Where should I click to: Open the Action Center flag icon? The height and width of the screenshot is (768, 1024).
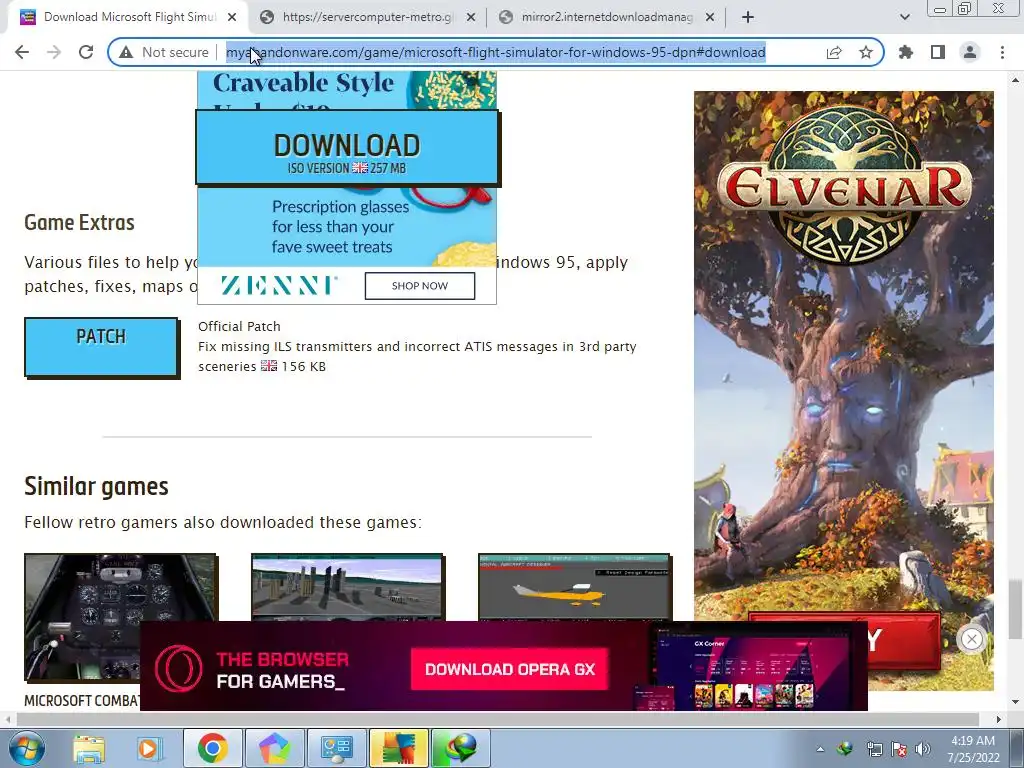tap(899, 749)
